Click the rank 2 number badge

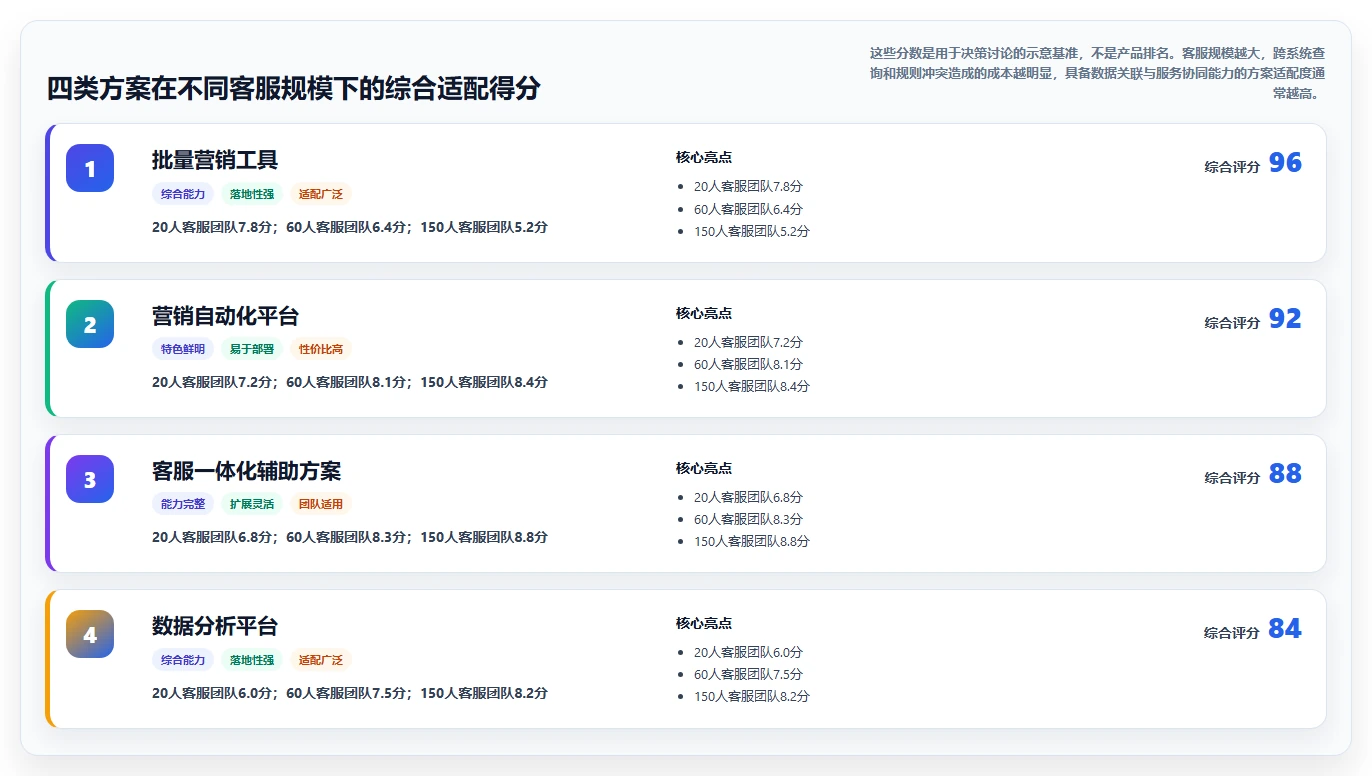(x=90, y=324)
